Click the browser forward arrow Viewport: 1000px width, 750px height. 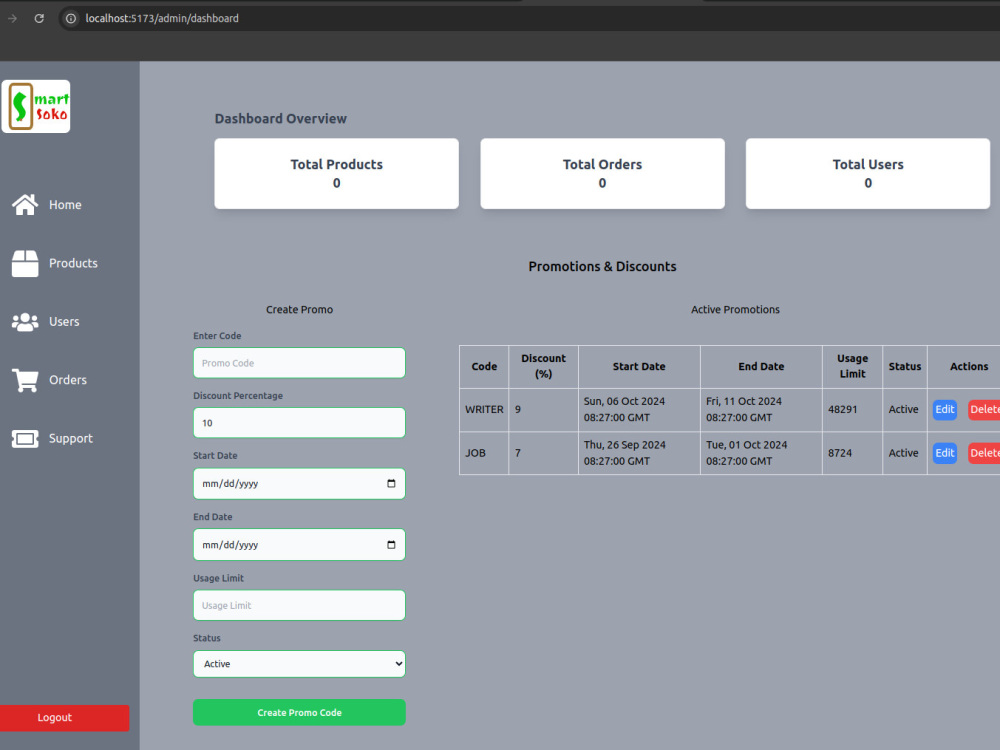[12, 18]
